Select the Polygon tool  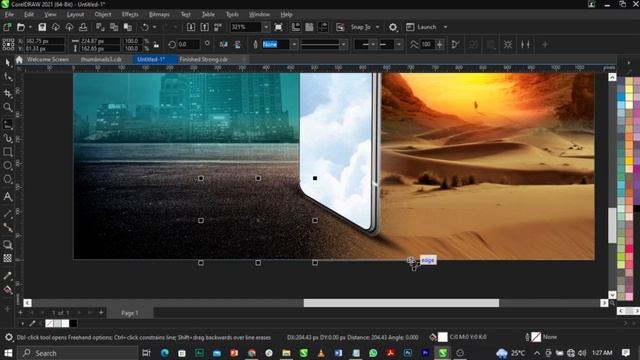7,179
